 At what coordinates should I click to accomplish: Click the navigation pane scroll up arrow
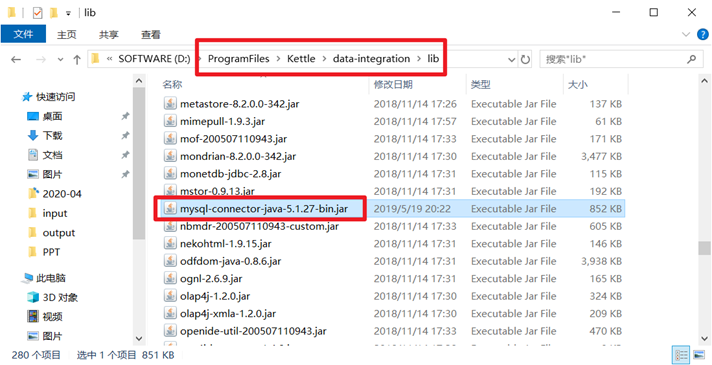tap(139, 81)
